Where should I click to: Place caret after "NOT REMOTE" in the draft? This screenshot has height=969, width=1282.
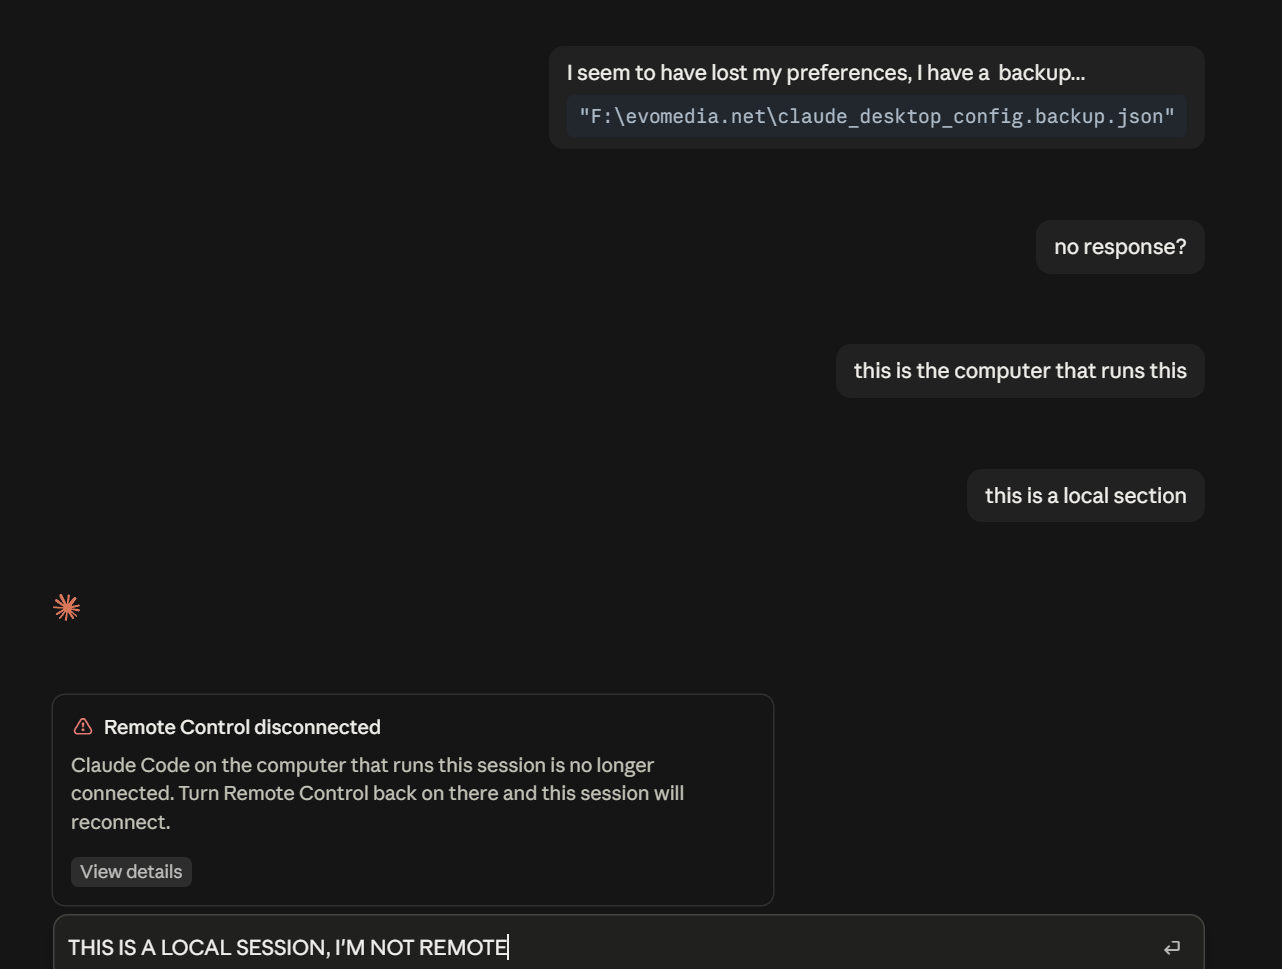point(509,947)
